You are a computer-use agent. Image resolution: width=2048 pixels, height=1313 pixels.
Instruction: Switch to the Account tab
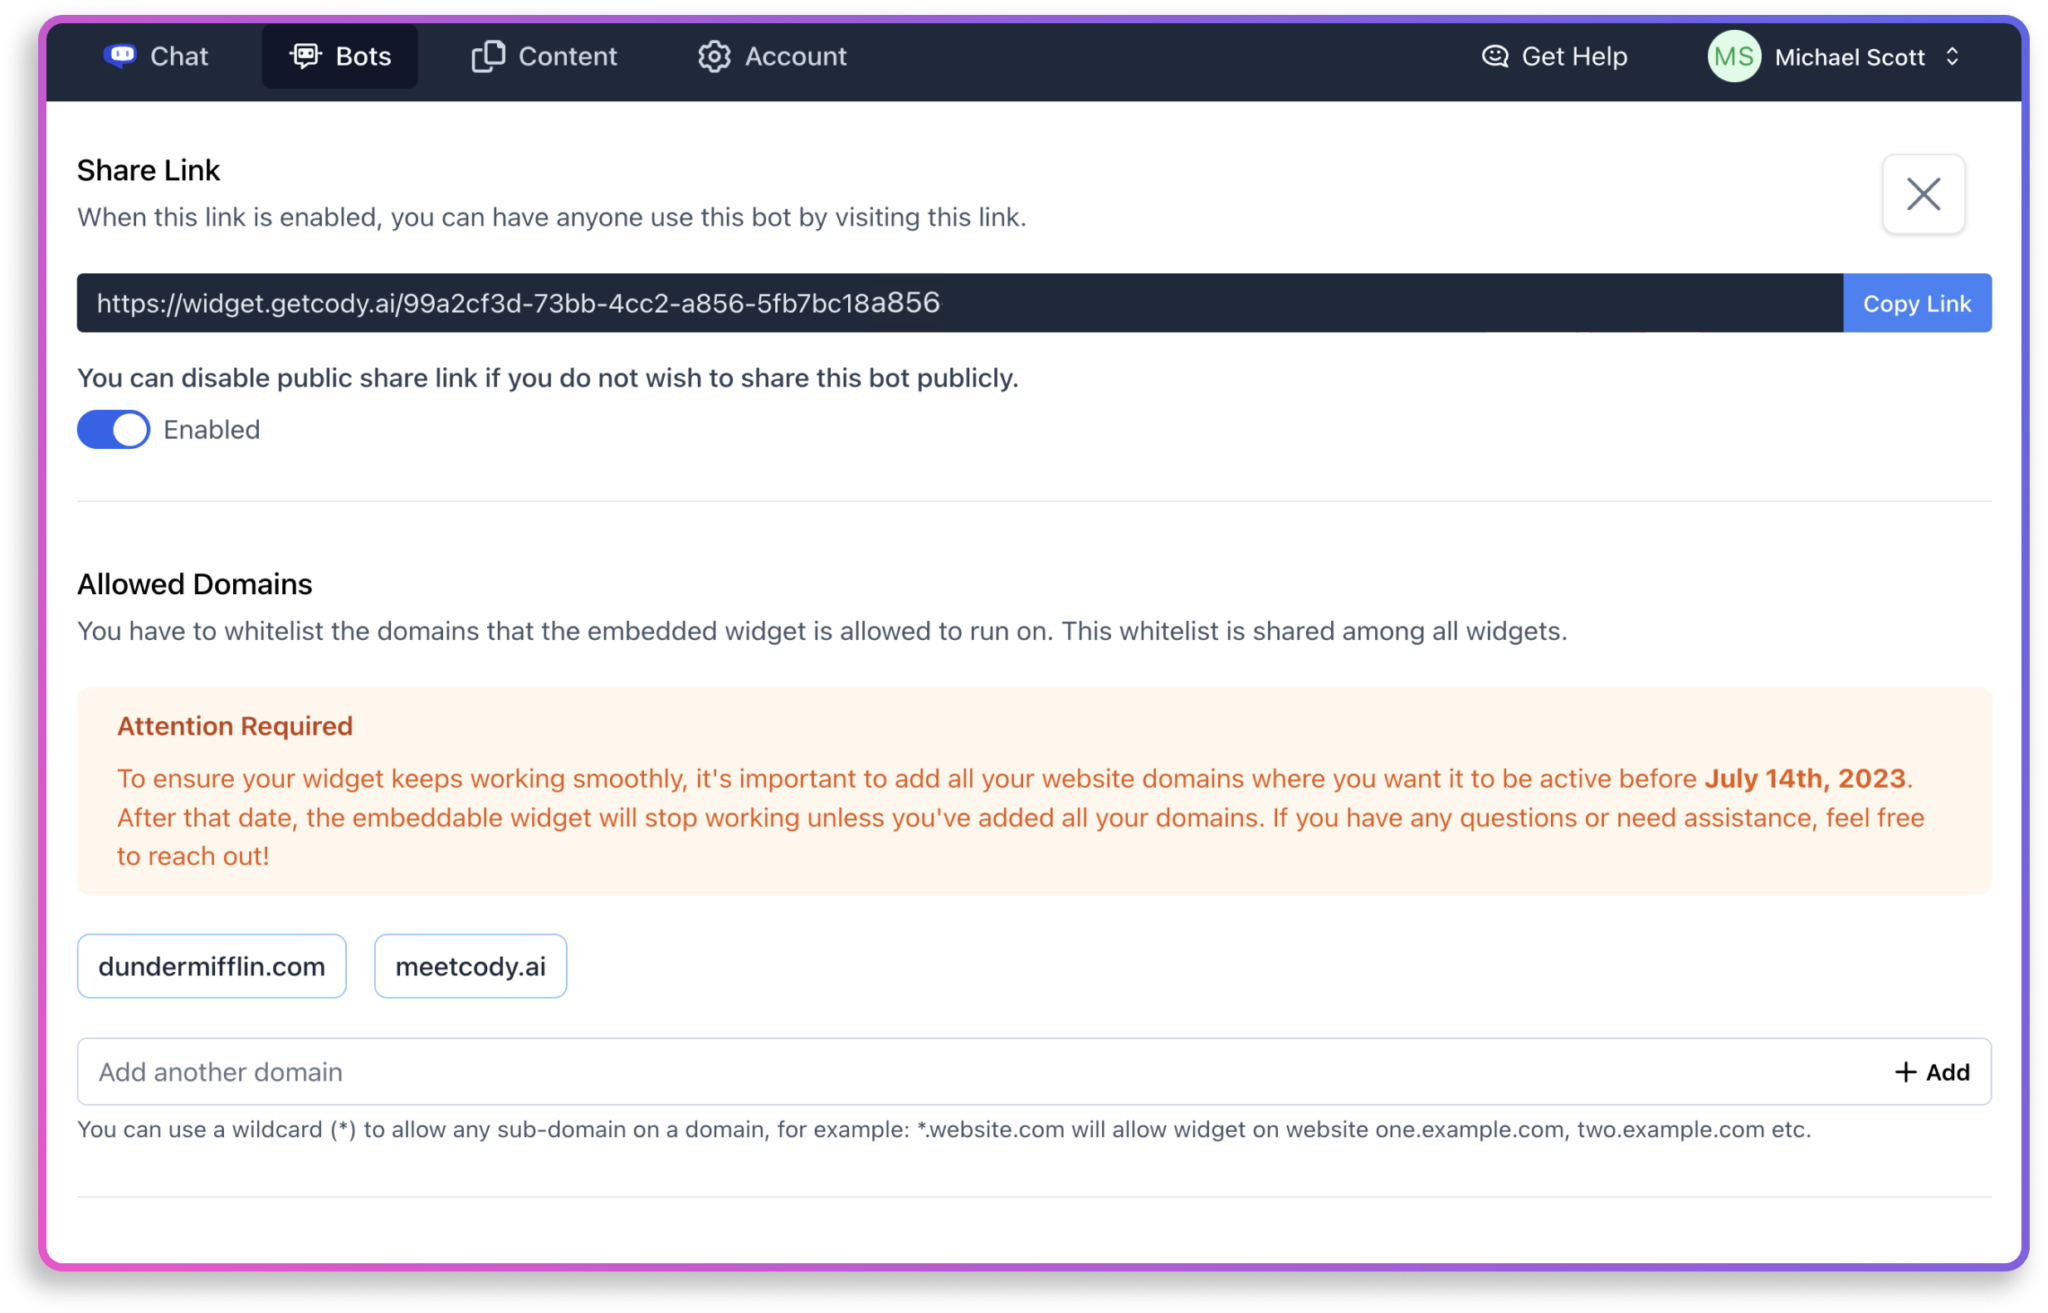pyautogui.click(x=795, y=56)
